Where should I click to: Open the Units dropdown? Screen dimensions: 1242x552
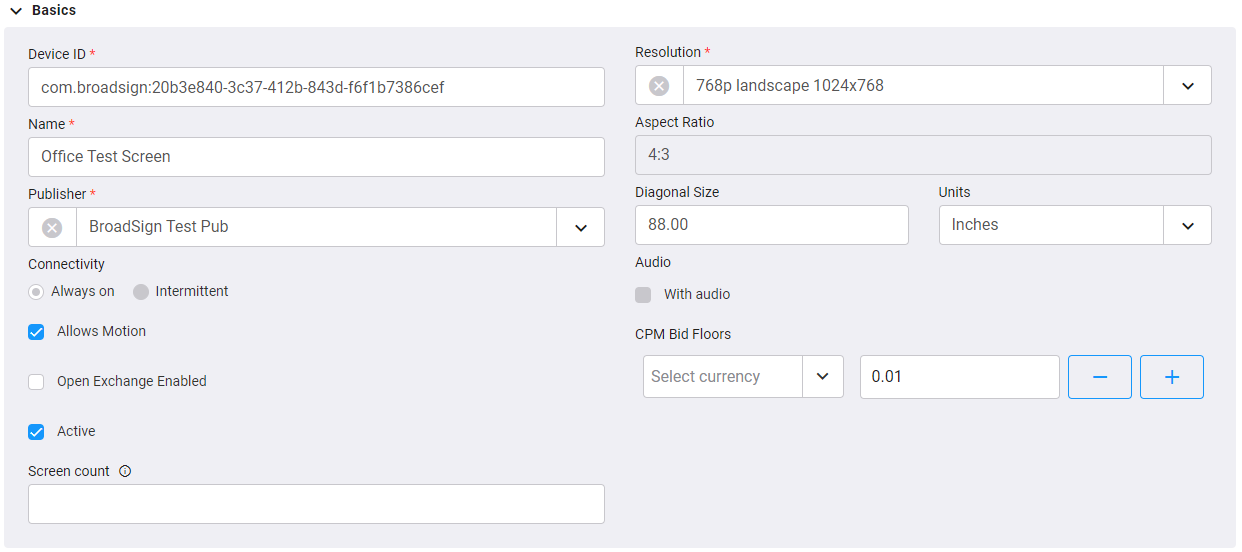tap(1187, 226)
